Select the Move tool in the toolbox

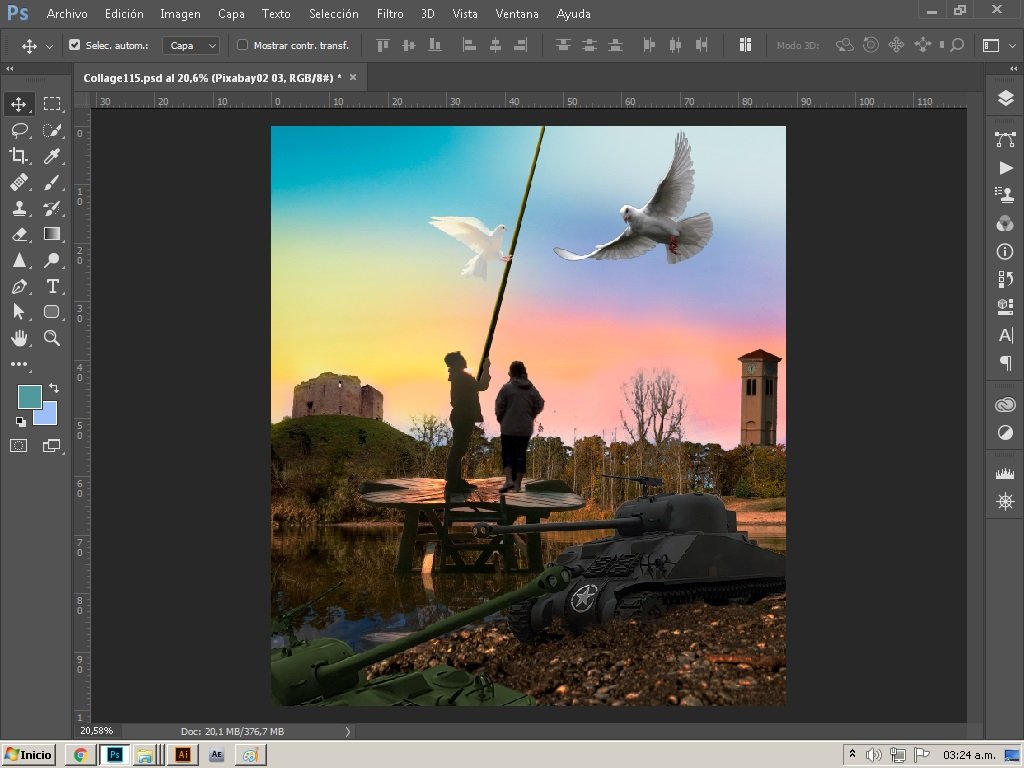(x=18, y=104)
